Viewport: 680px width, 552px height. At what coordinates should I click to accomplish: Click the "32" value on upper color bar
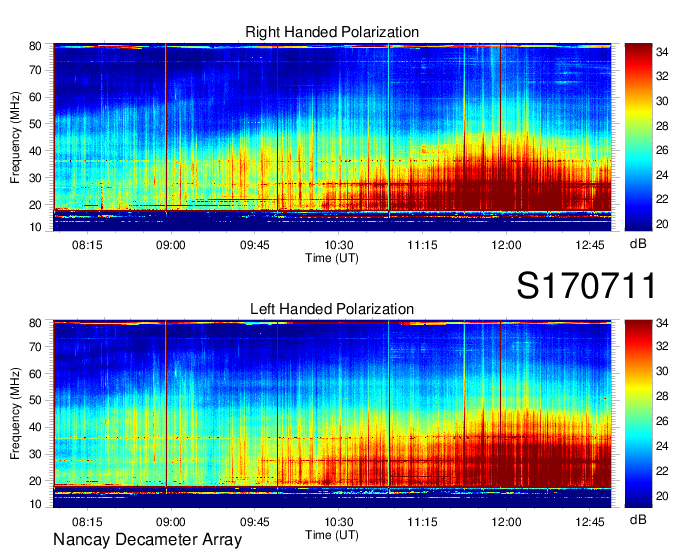pyautogui.click(x=662, y=76)
